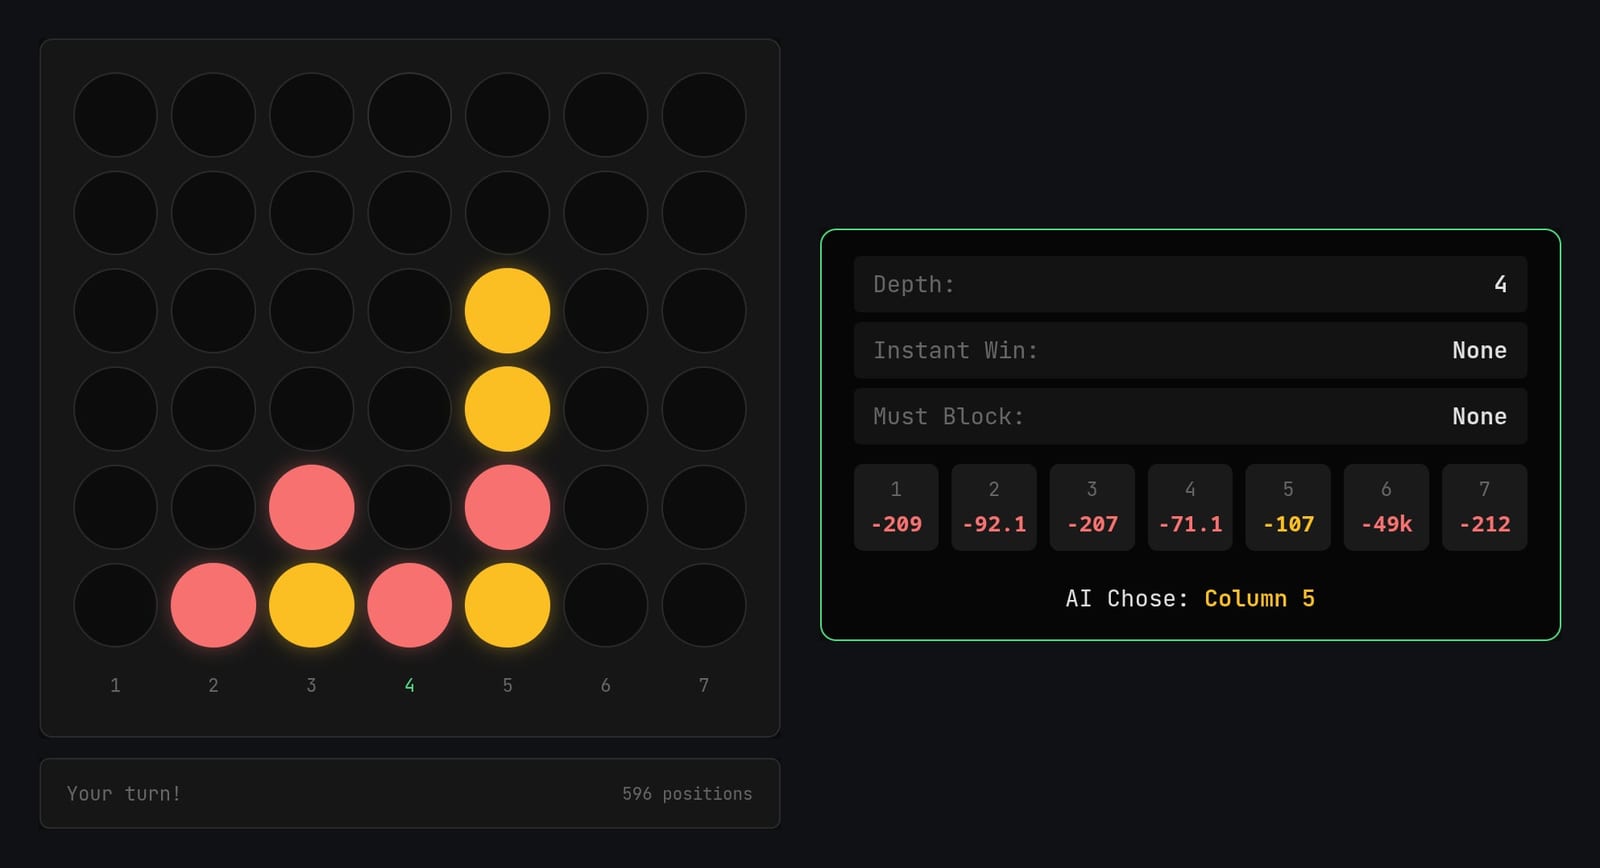Click the top row cell of column 7

[703, 115]
